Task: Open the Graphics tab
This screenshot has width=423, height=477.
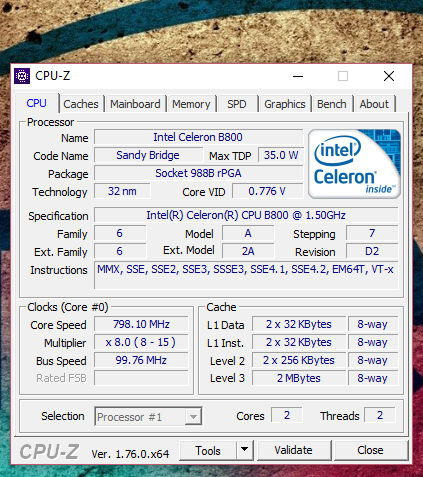Action: click(285, 104)
